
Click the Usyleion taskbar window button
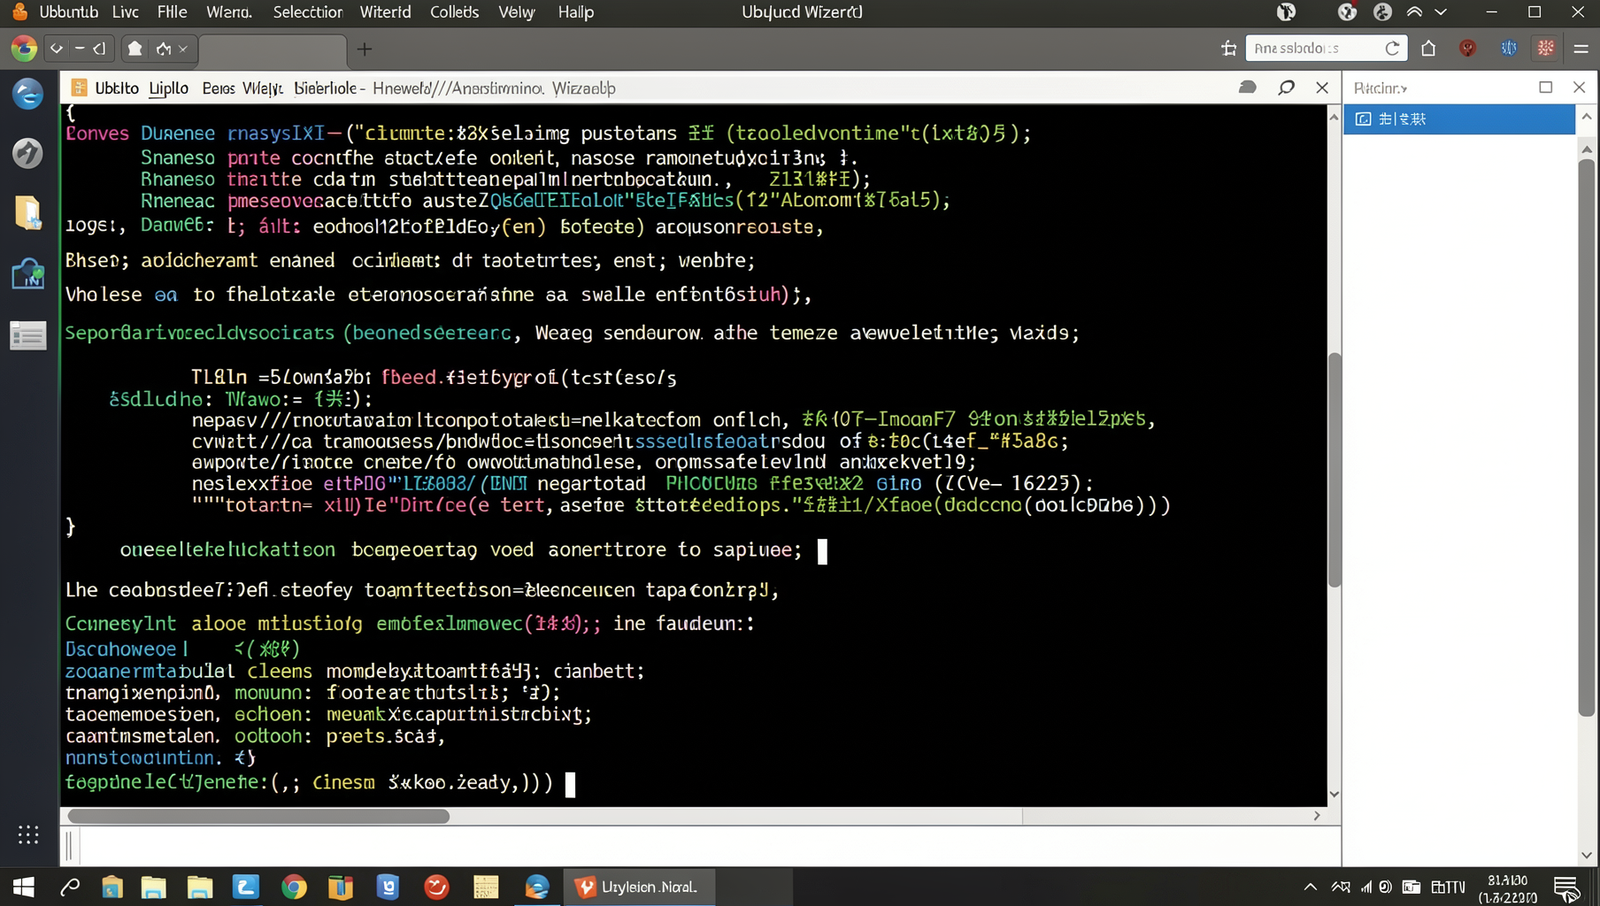pyautogui.click(x=639, y=887)
